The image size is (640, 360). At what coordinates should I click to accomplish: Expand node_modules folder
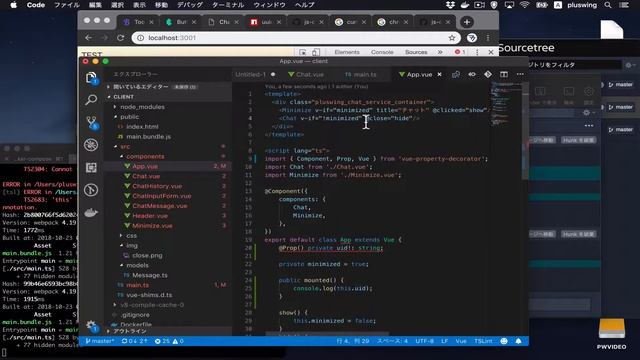click(x=142, y=107)
